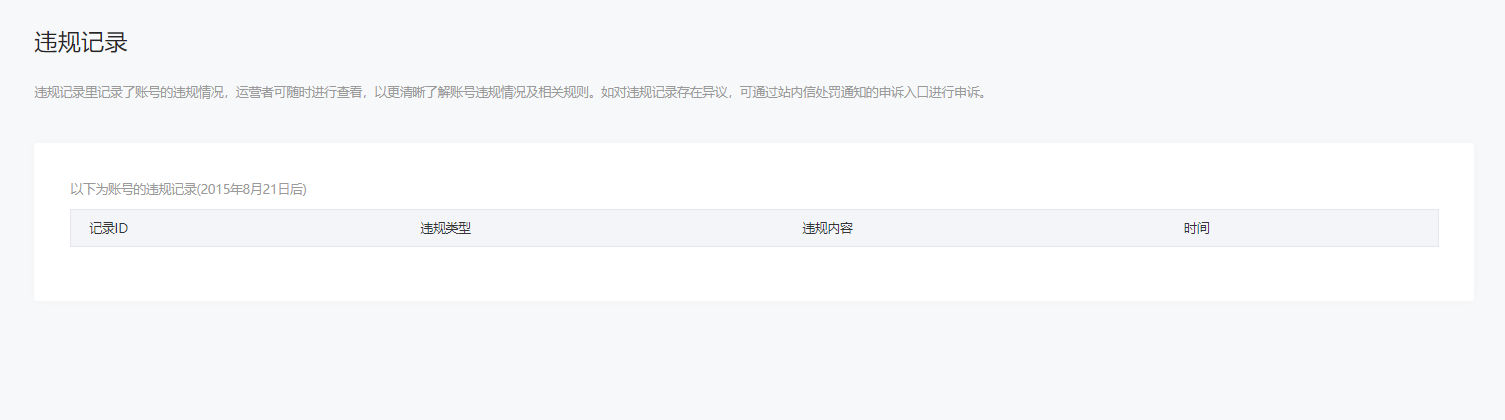Select the 记录ID column header
The height and width of the screenshot is (420, 1505).
tap(109, 228)
